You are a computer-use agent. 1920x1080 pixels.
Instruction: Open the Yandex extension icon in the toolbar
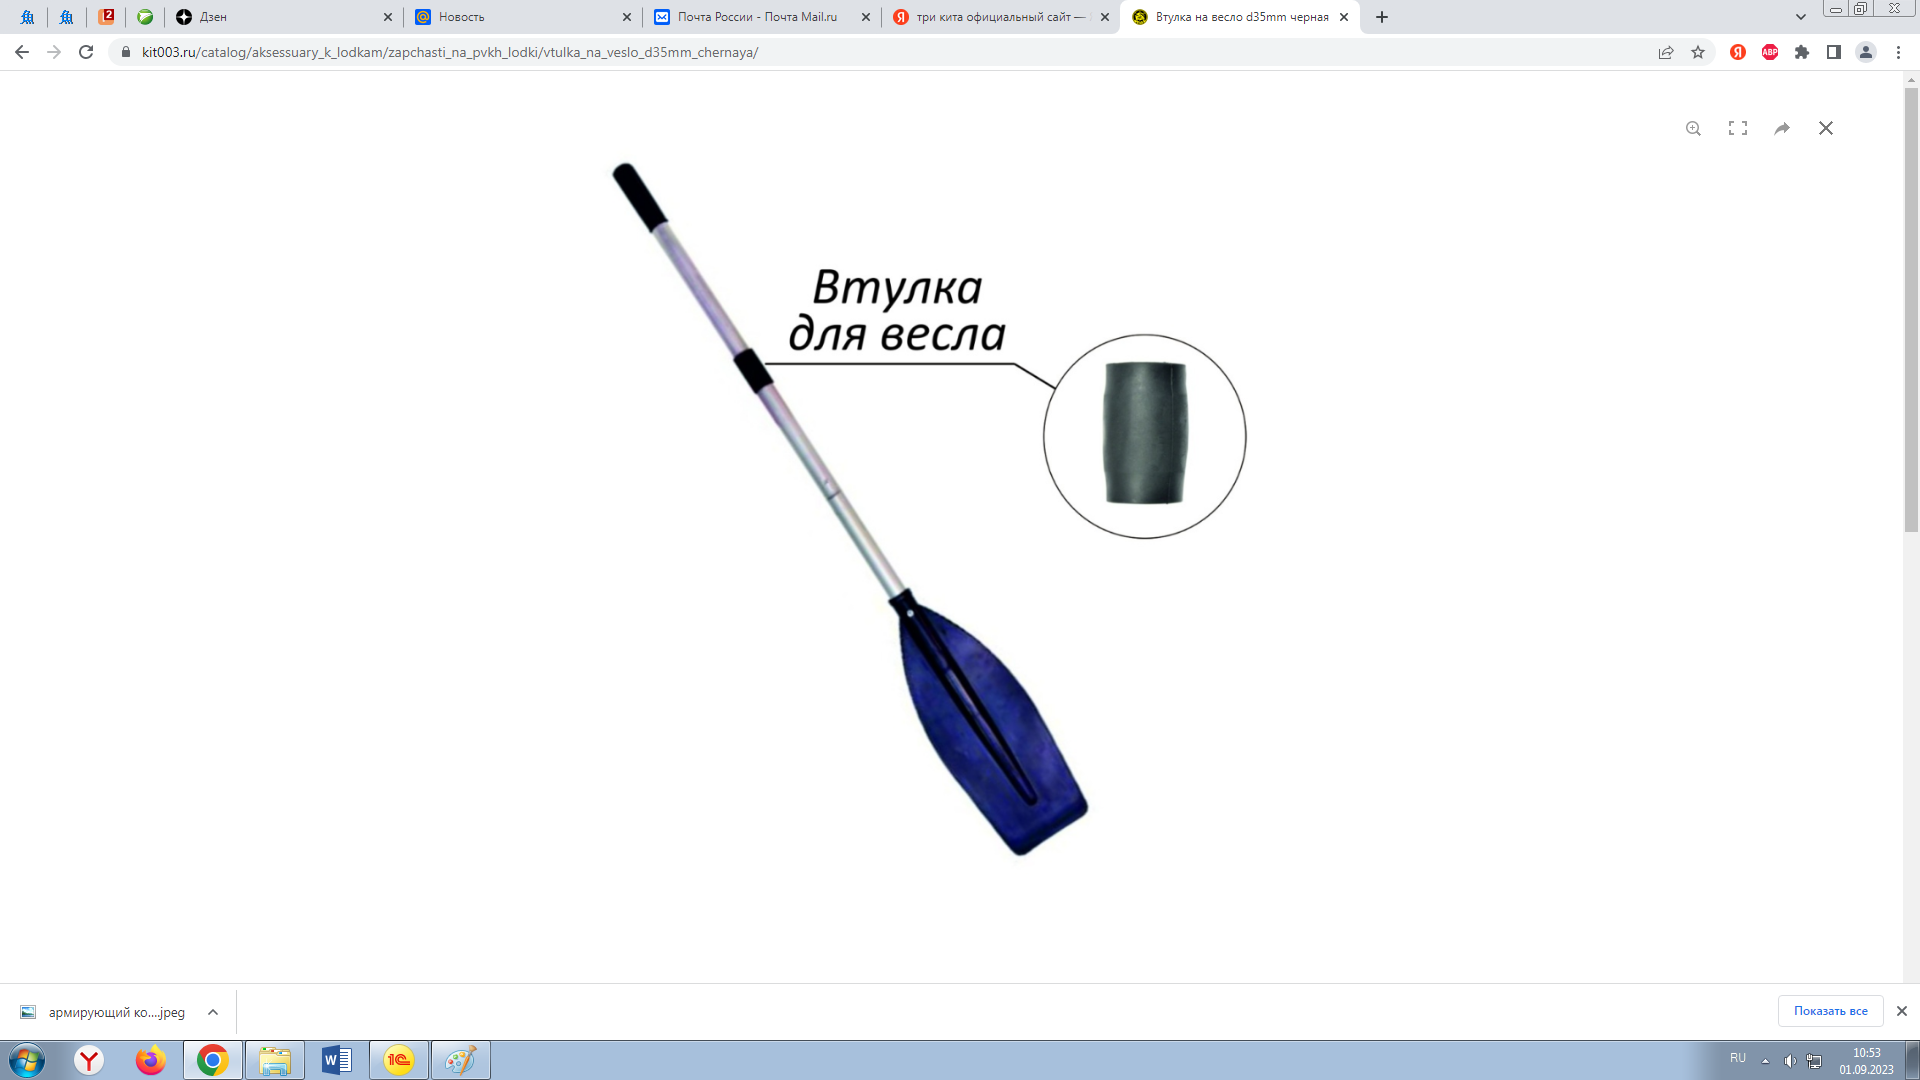coord(1738,52)
